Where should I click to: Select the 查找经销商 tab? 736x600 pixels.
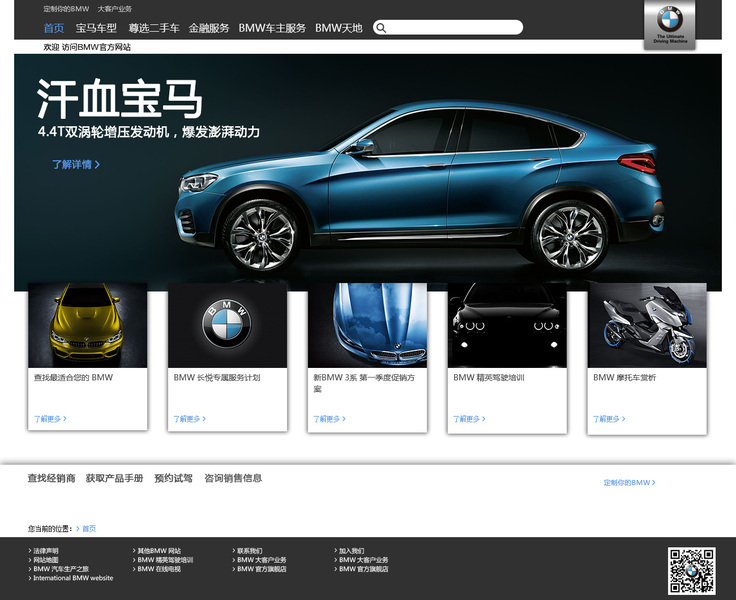pos(52,478)
